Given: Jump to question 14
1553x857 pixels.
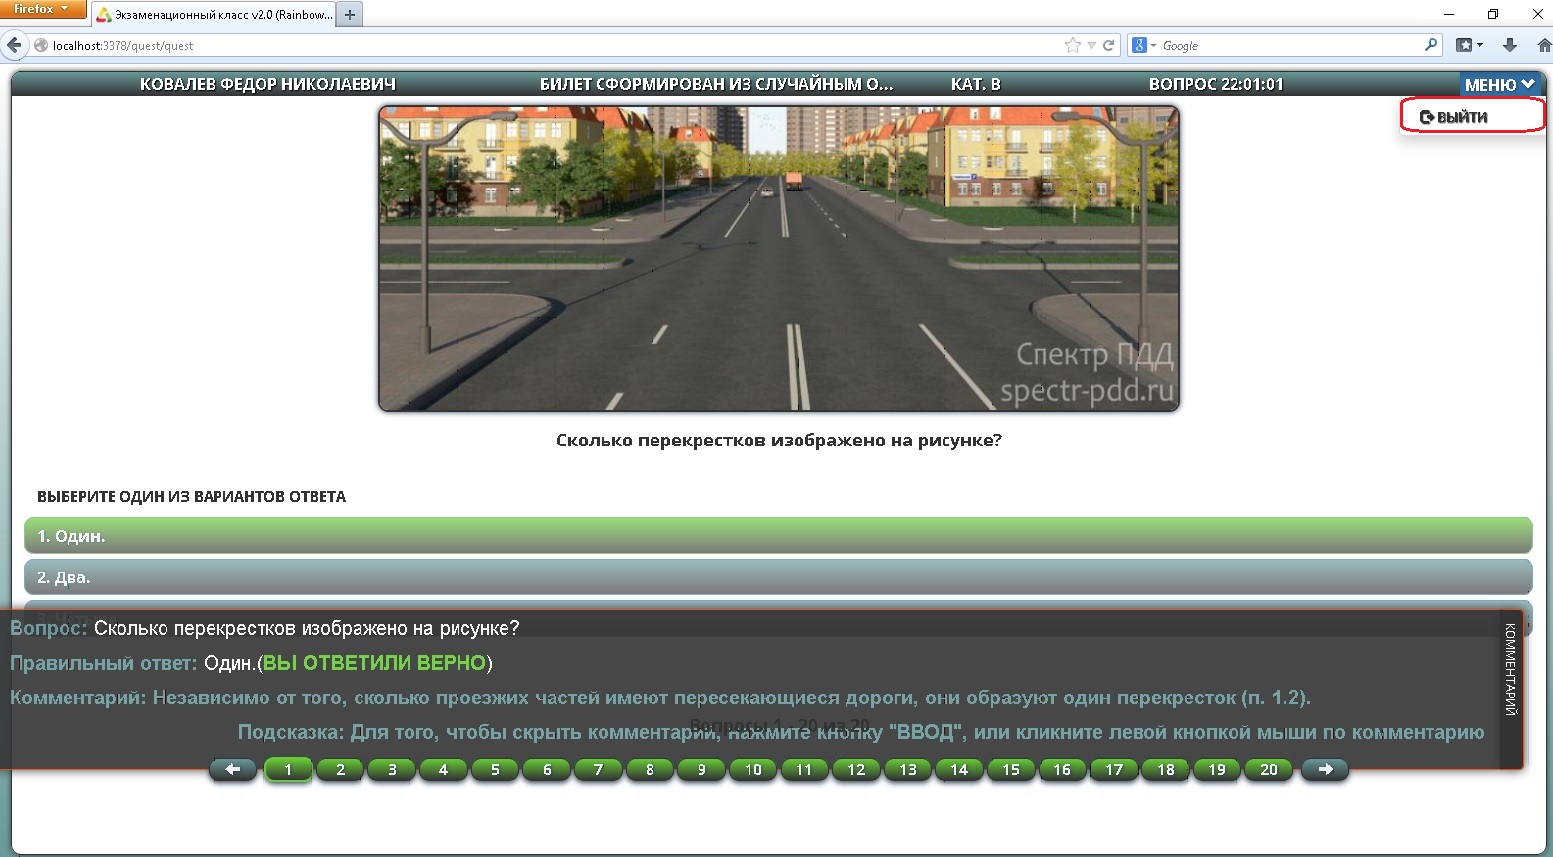Looking at the screenshot, I should pos(959,769).
